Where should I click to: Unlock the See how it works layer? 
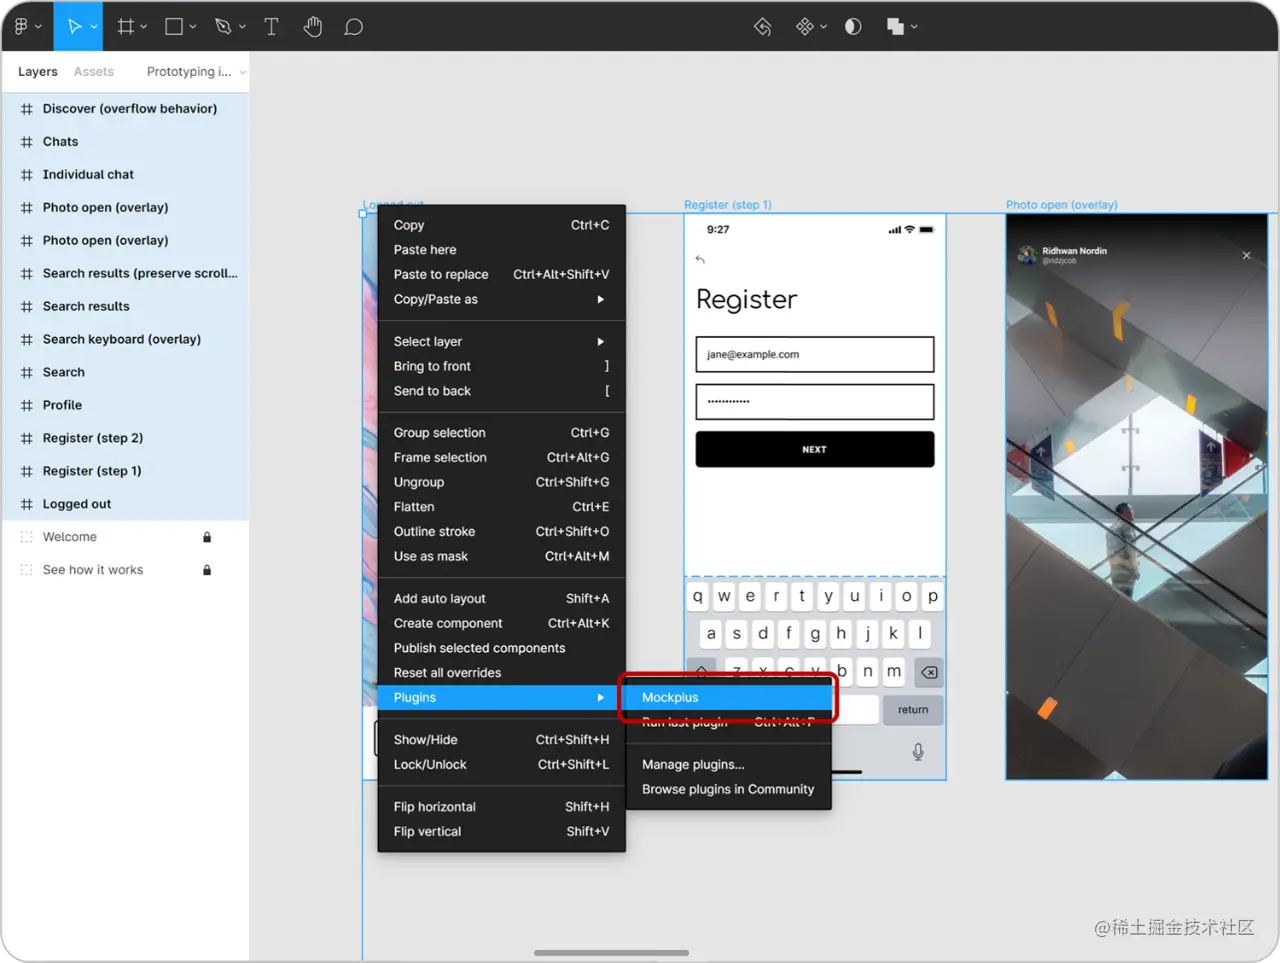point(207,570)
